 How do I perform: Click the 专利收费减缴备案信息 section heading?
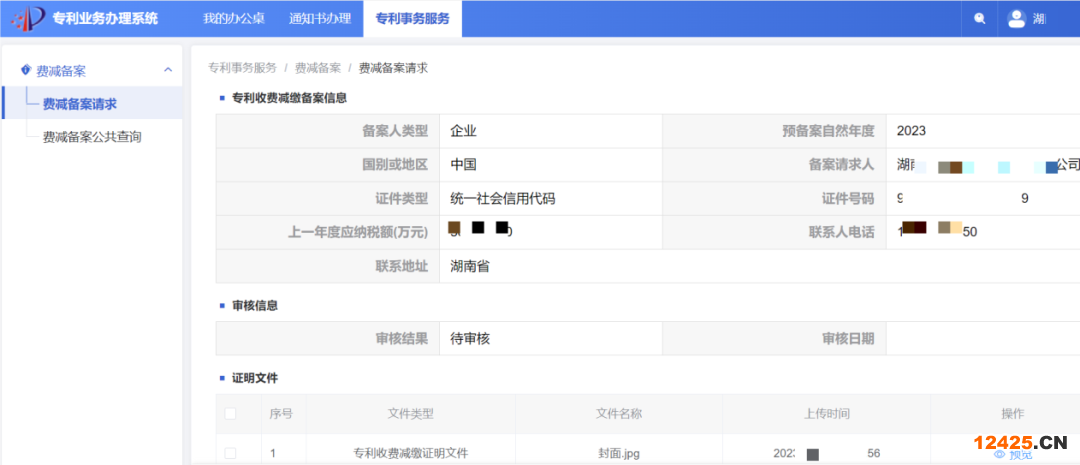point(289,98)
